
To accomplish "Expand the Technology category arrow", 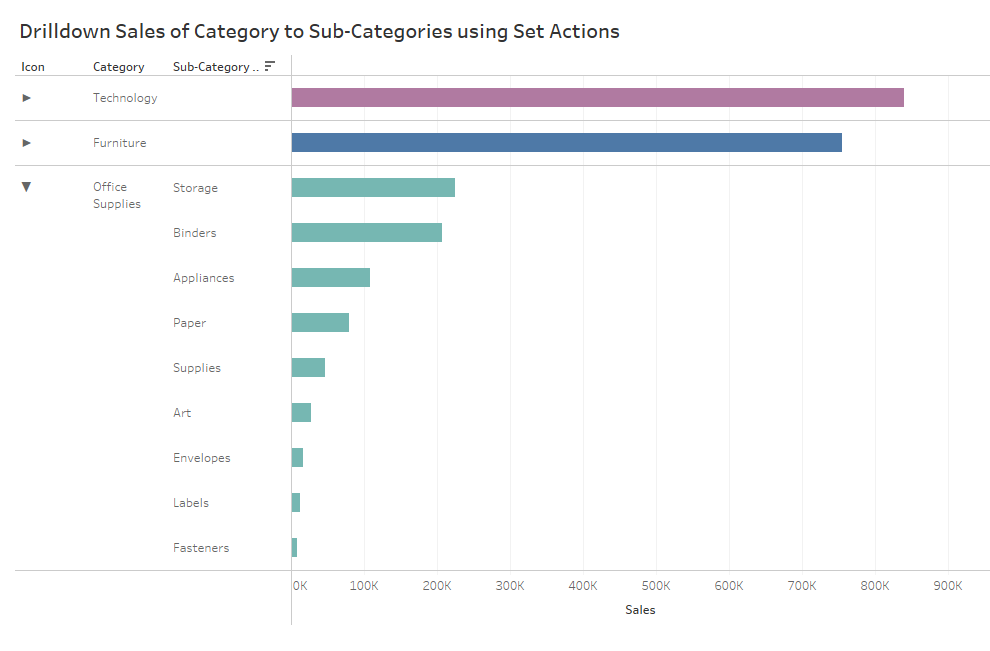I will tap(27, 98).
